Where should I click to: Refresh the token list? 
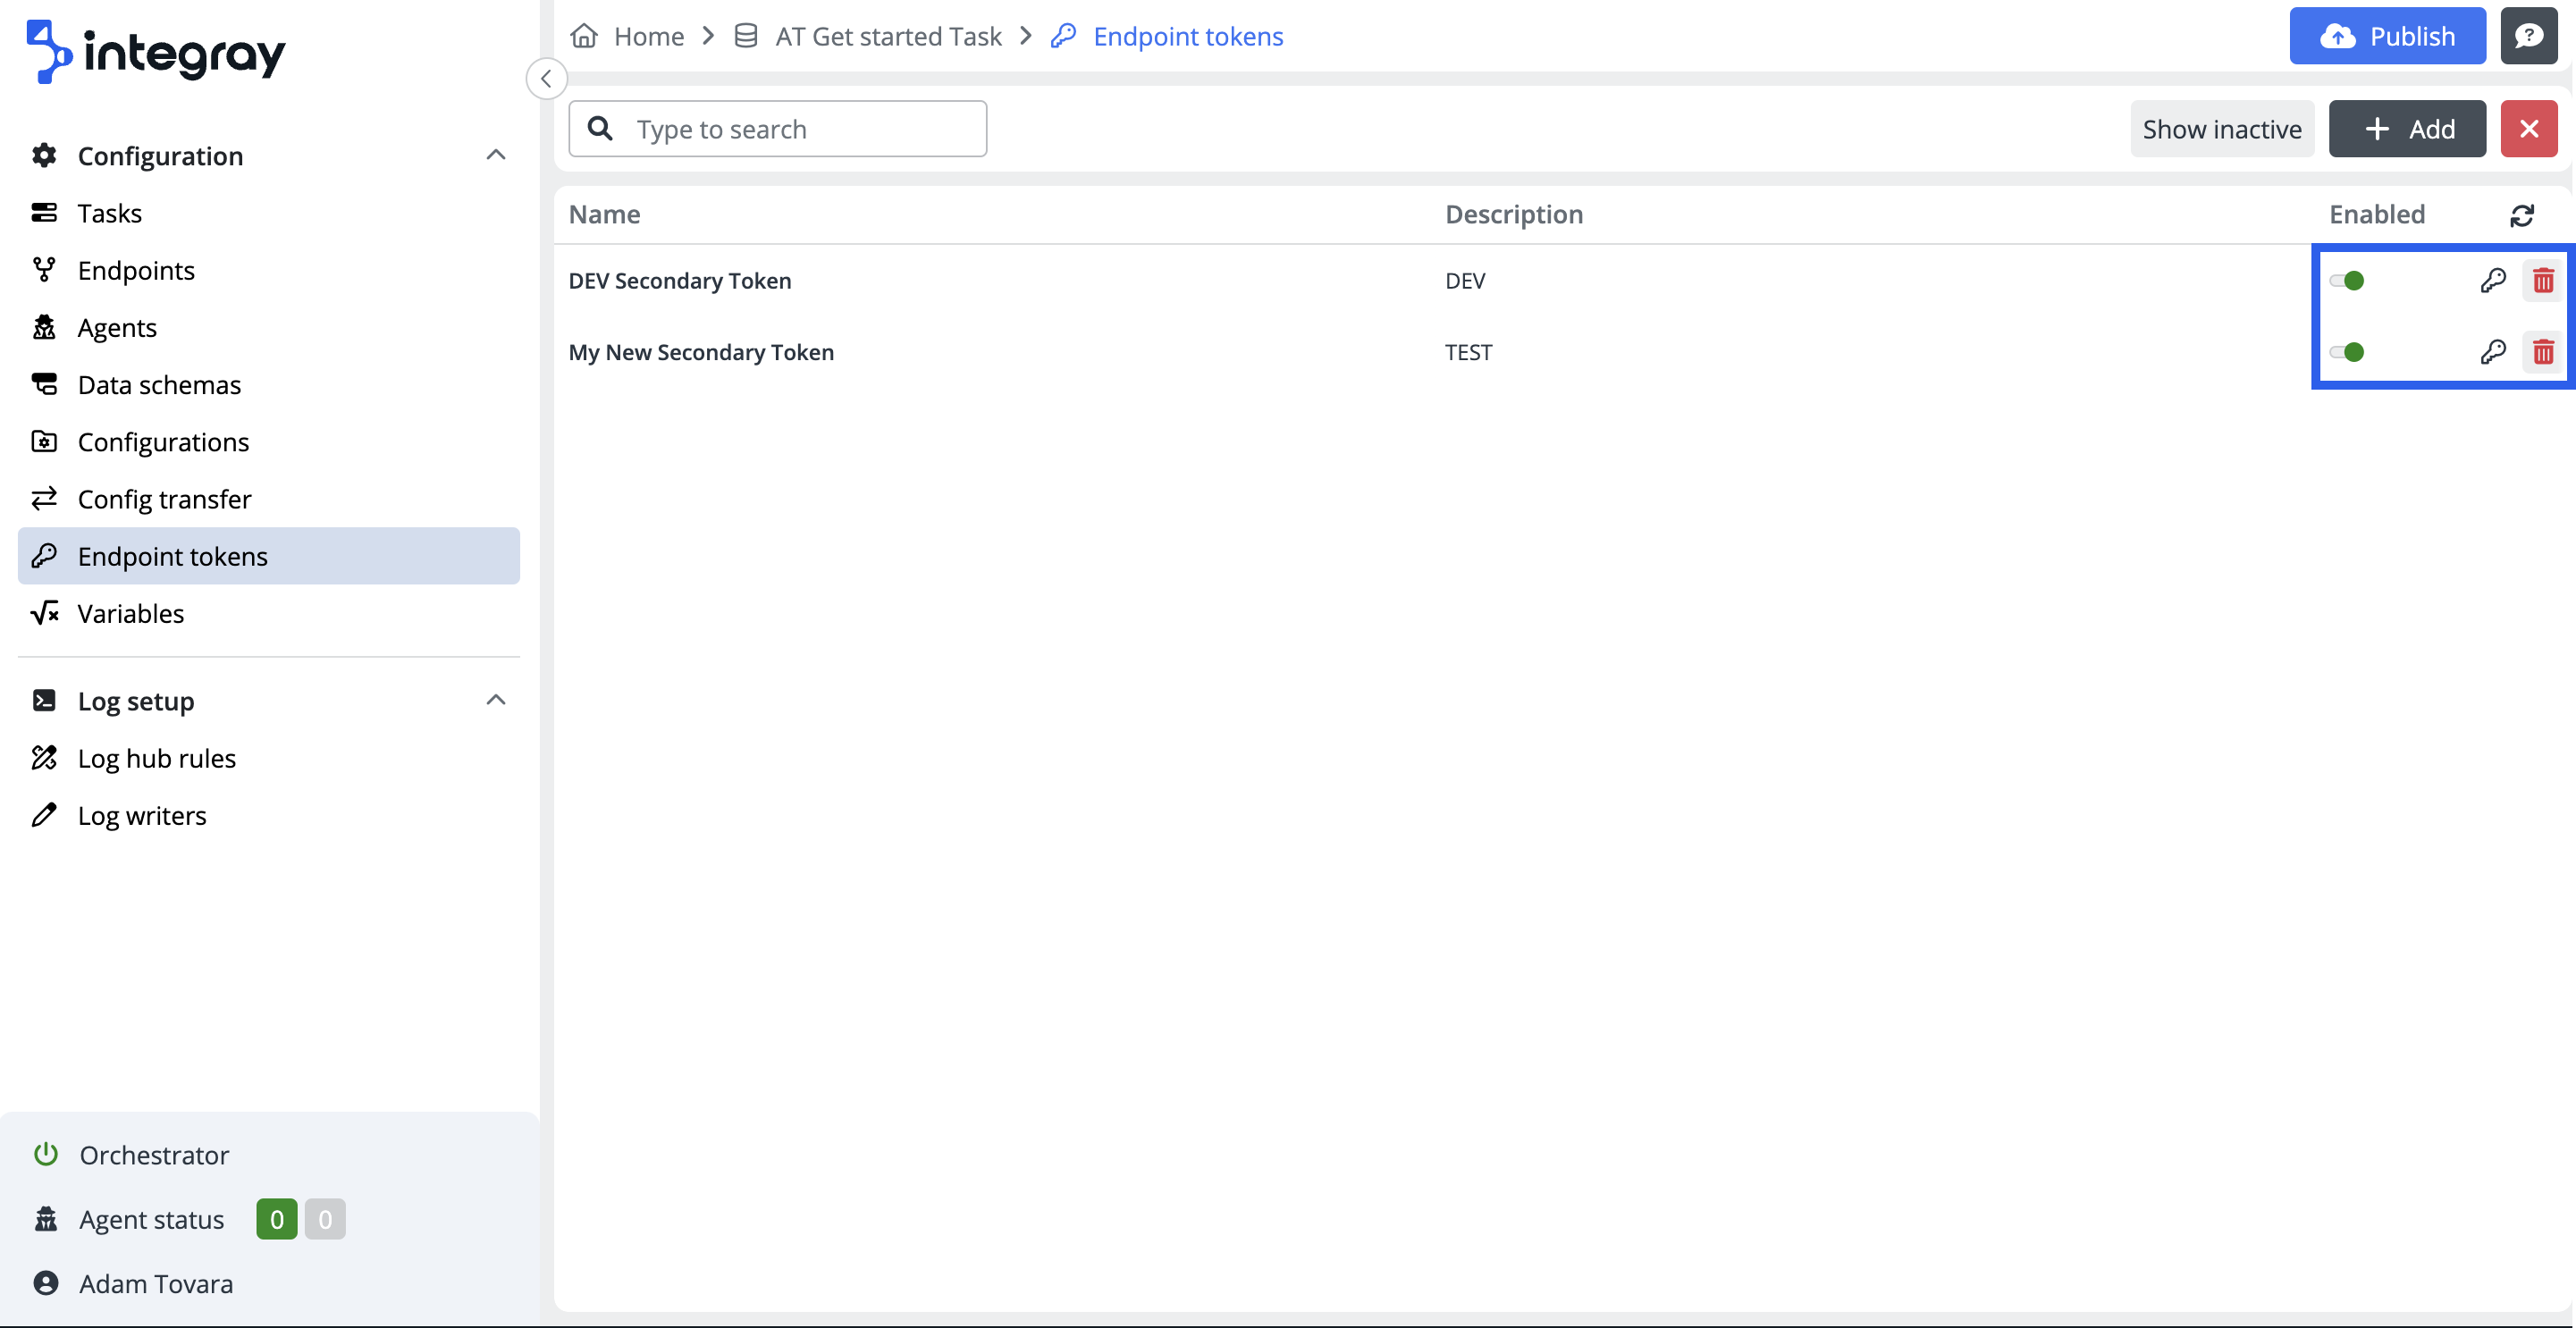point(2521,215)
